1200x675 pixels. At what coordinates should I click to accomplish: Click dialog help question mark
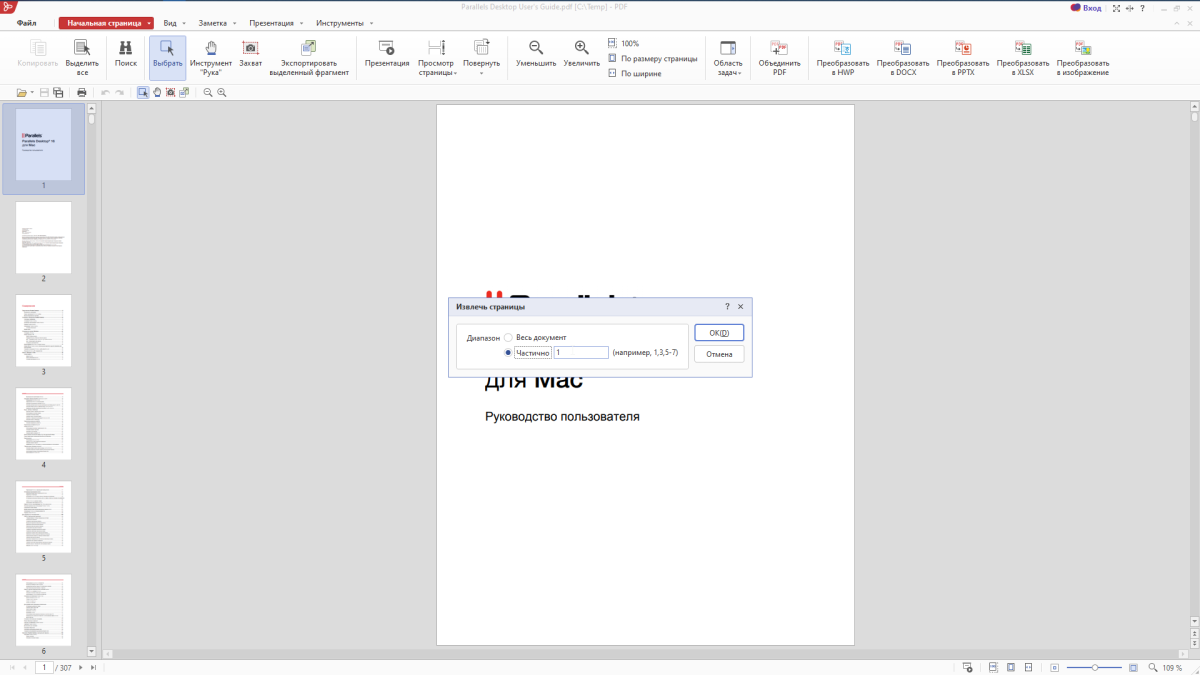pos(726,307)
